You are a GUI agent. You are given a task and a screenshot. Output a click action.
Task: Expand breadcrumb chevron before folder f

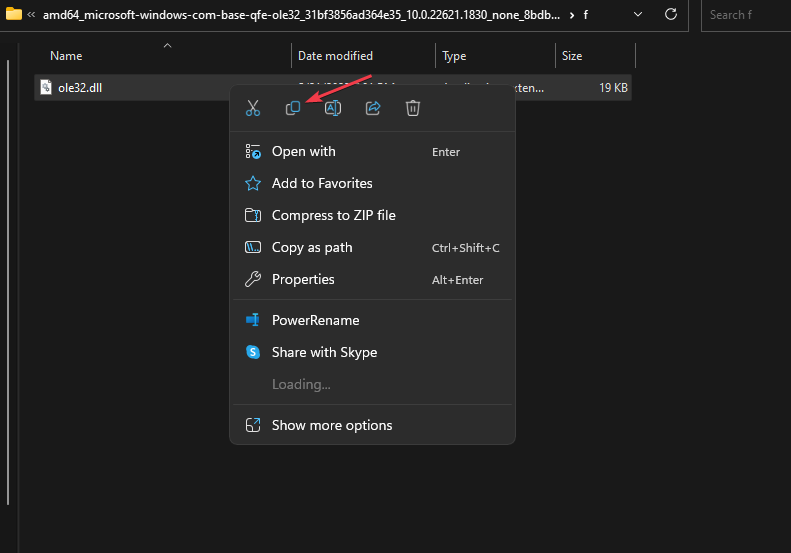coord(571,15)
